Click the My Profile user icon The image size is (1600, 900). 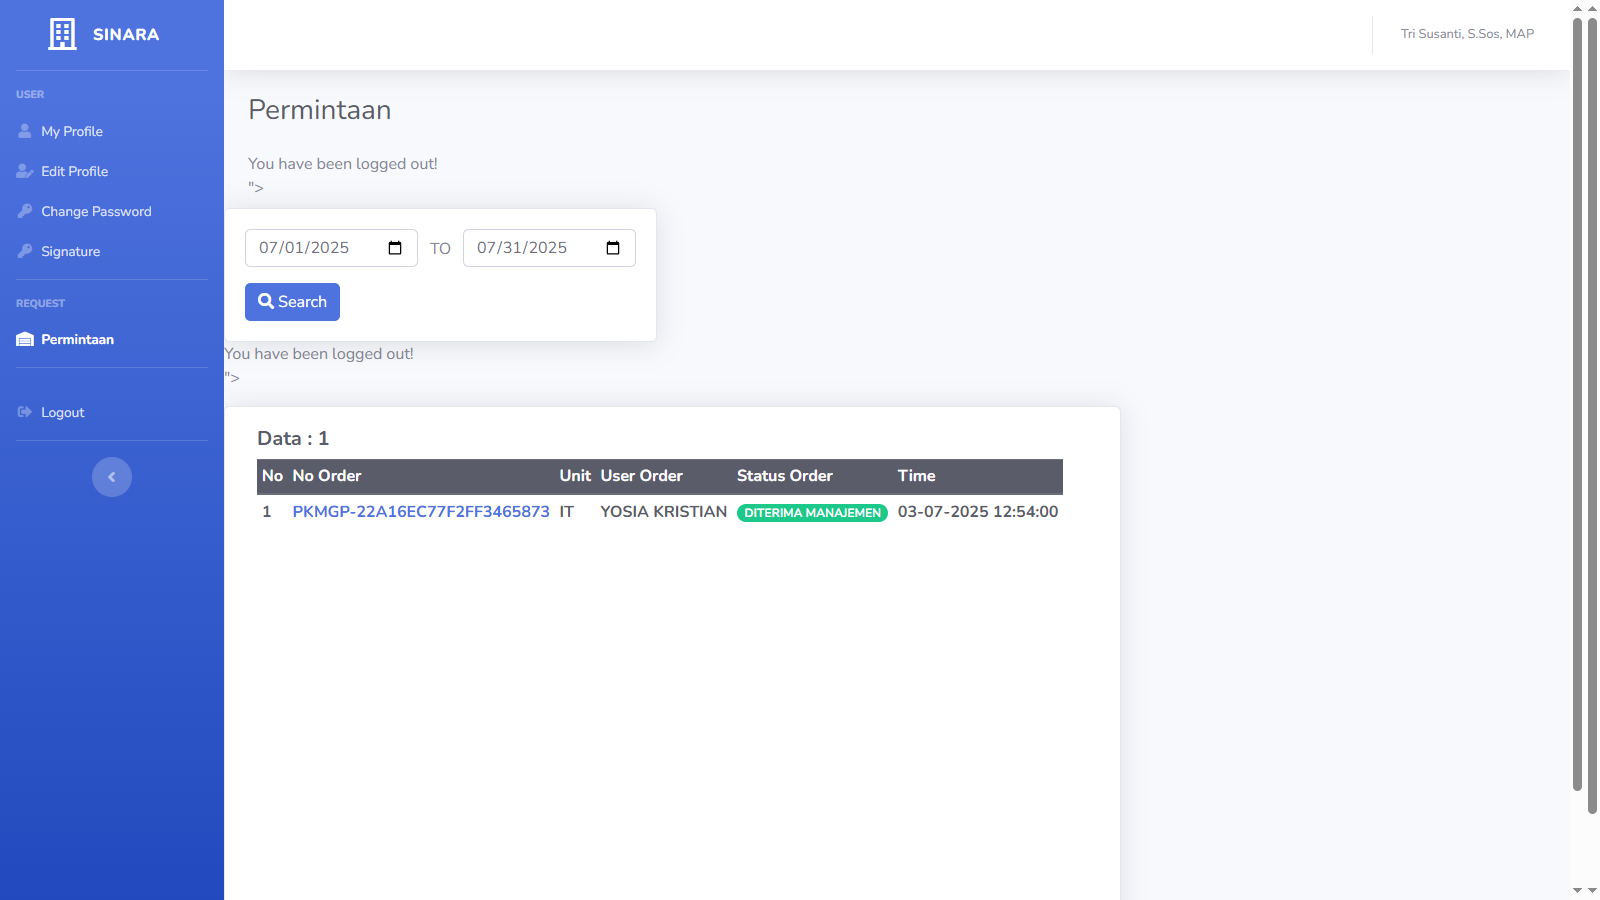pyautogui.click(x=25, y=131)
